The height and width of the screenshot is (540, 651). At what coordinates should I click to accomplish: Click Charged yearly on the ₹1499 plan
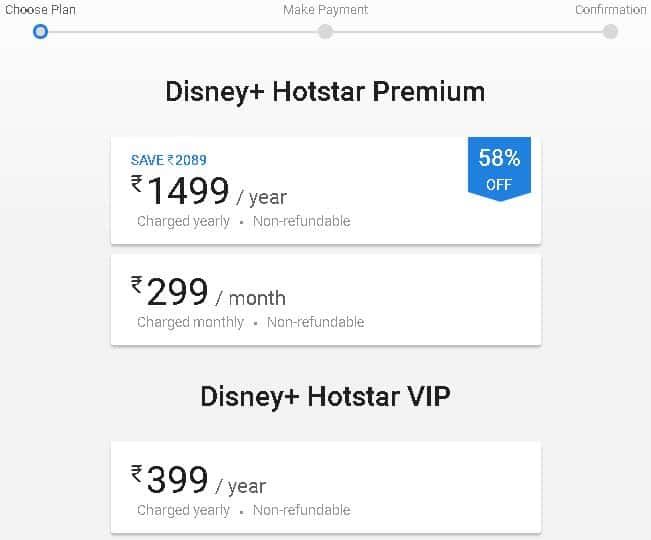coord(183,221)
